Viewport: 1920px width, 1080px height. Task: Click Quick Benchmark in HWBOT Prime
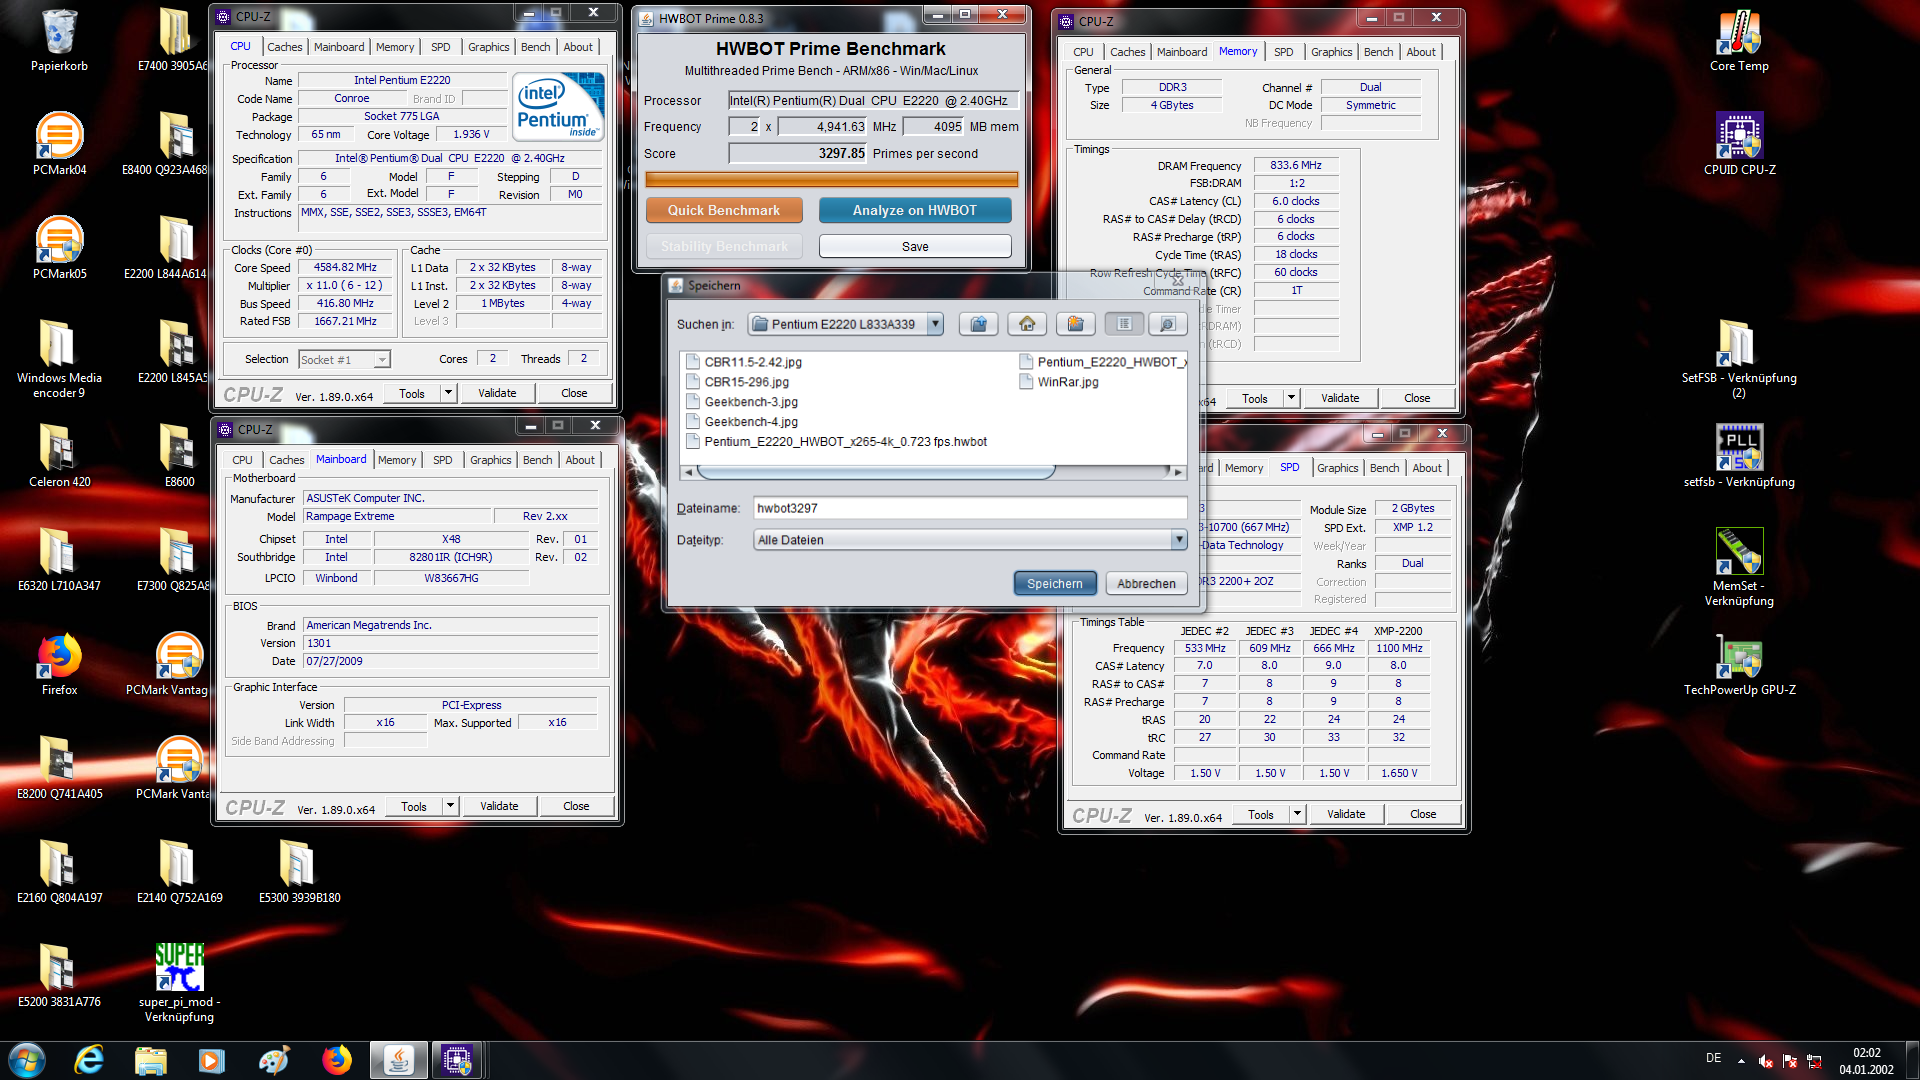pos(724,210)
